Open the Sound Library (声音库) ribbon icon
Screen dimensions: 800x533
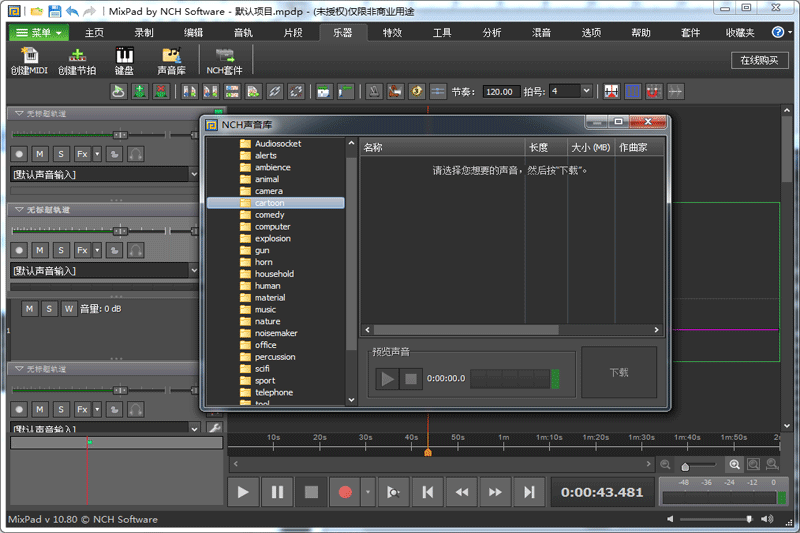[171, 61]
